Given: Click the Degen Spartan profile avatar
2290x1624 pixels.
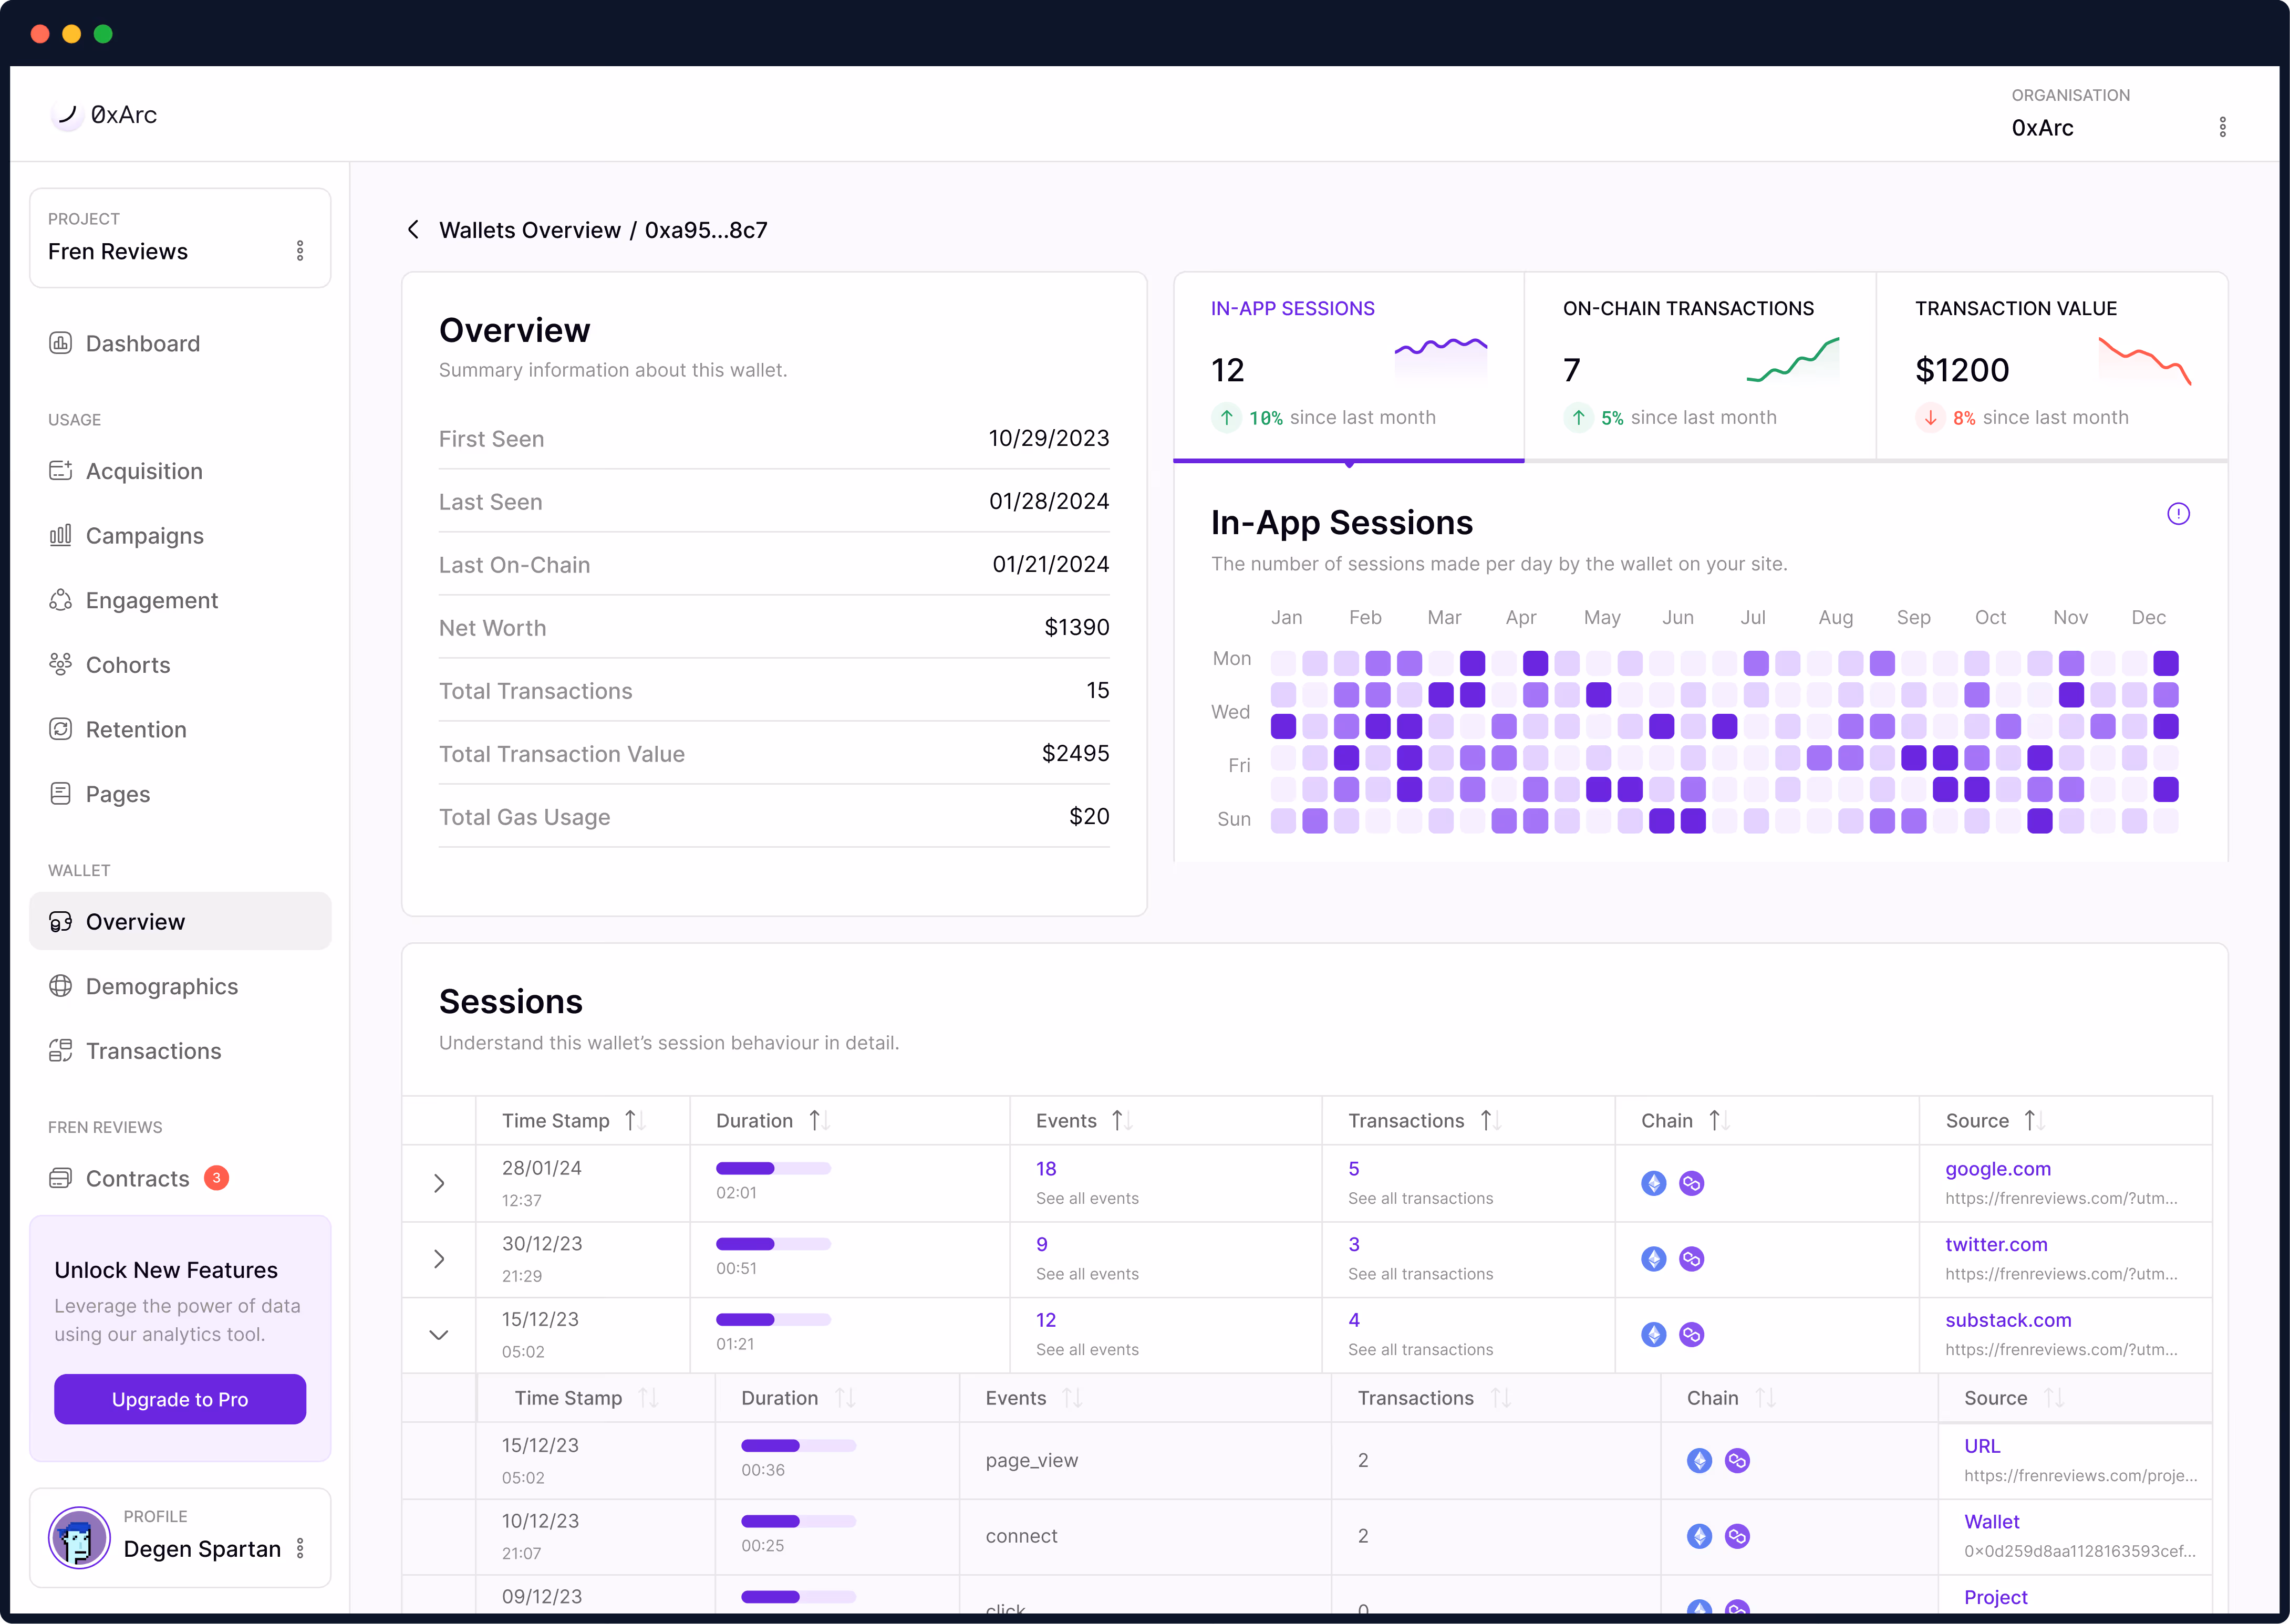Looking at the screenshot, I should click(79, 1538).
